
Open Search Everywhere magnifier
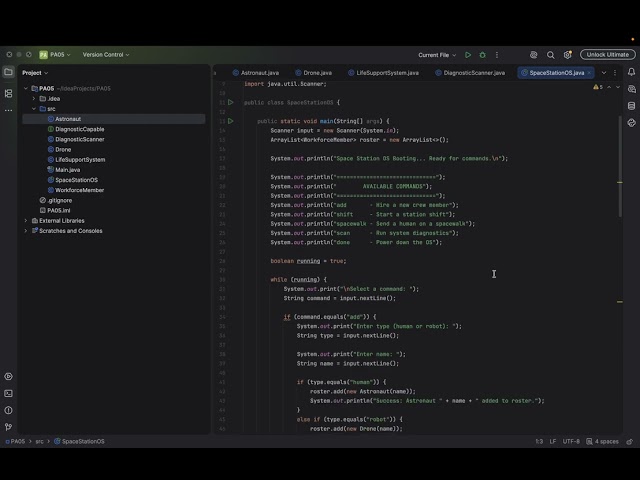551,55
